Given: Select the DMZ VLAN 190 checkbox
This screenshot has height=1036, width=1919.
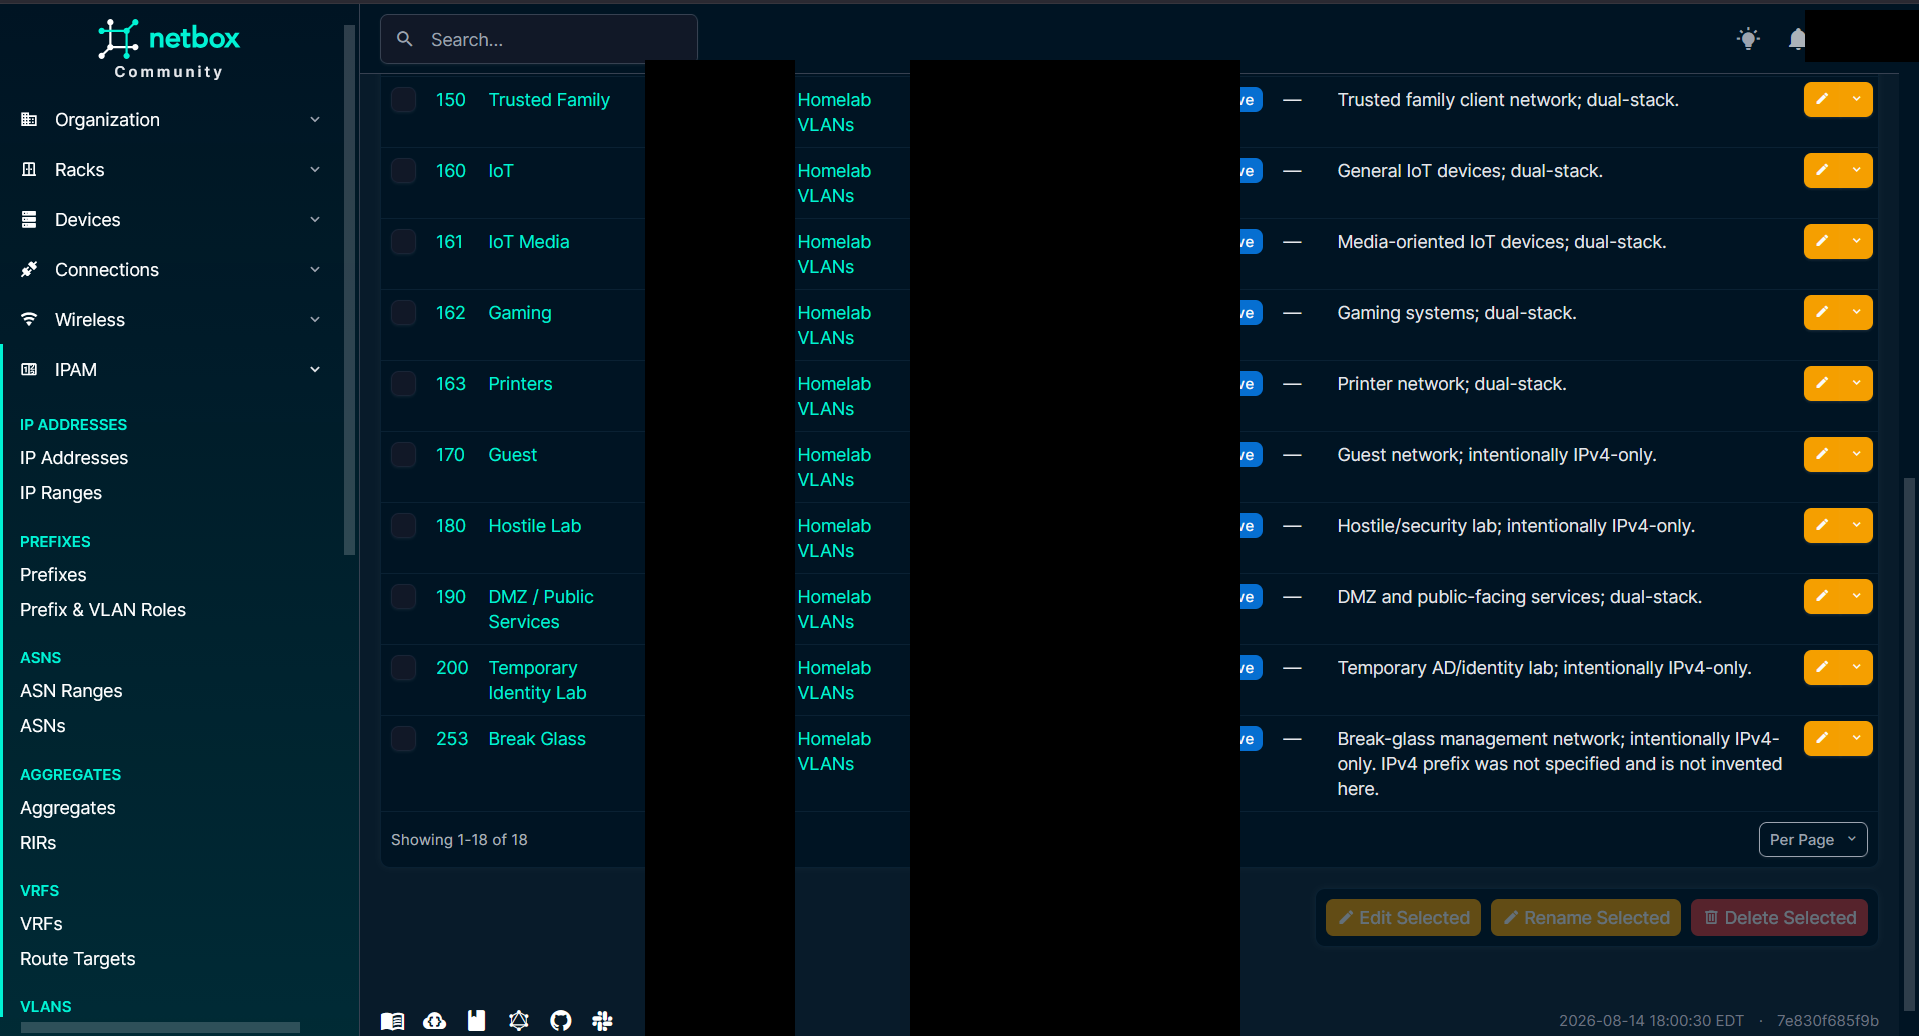Looking at the screenshot, I should tap(403, 597).
